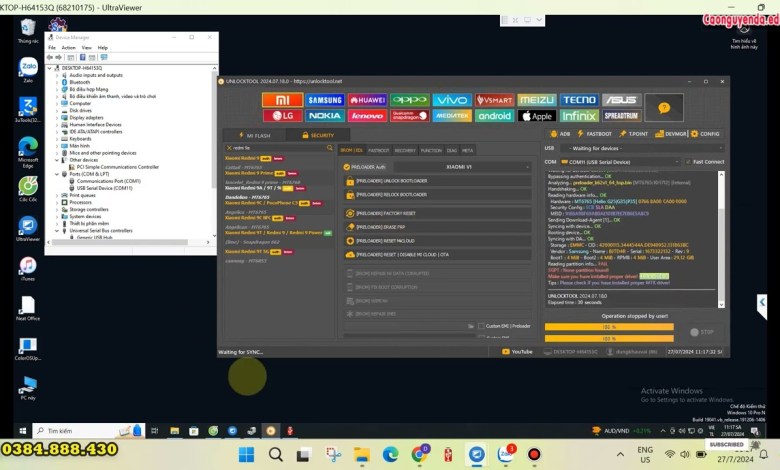This screenshot has width=780, height=470.
Task: Open Device Manager Action menu
Action: (x=69, y=48)
